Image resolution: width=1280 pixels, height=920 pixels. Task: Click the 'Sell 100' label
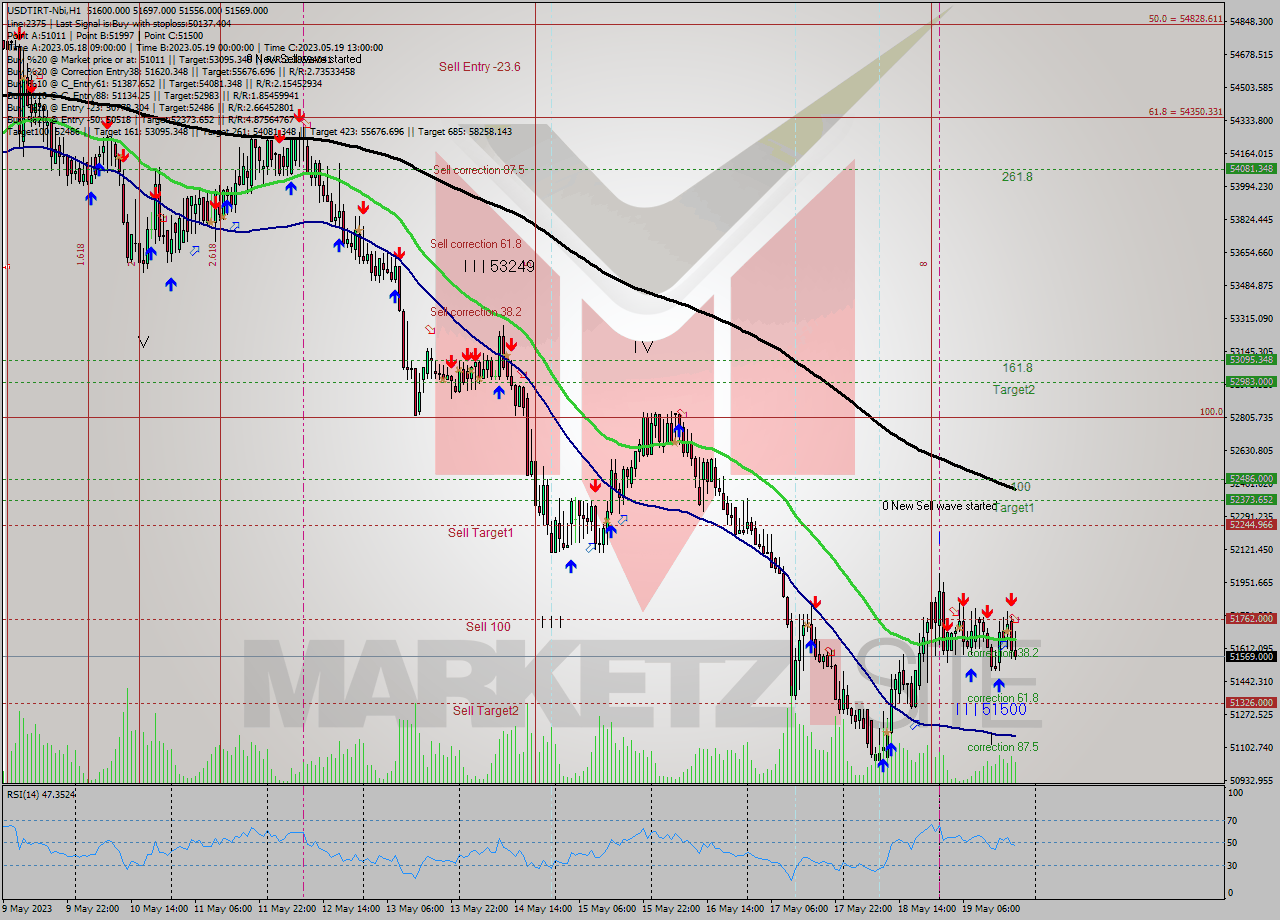[x=488, y=627]
